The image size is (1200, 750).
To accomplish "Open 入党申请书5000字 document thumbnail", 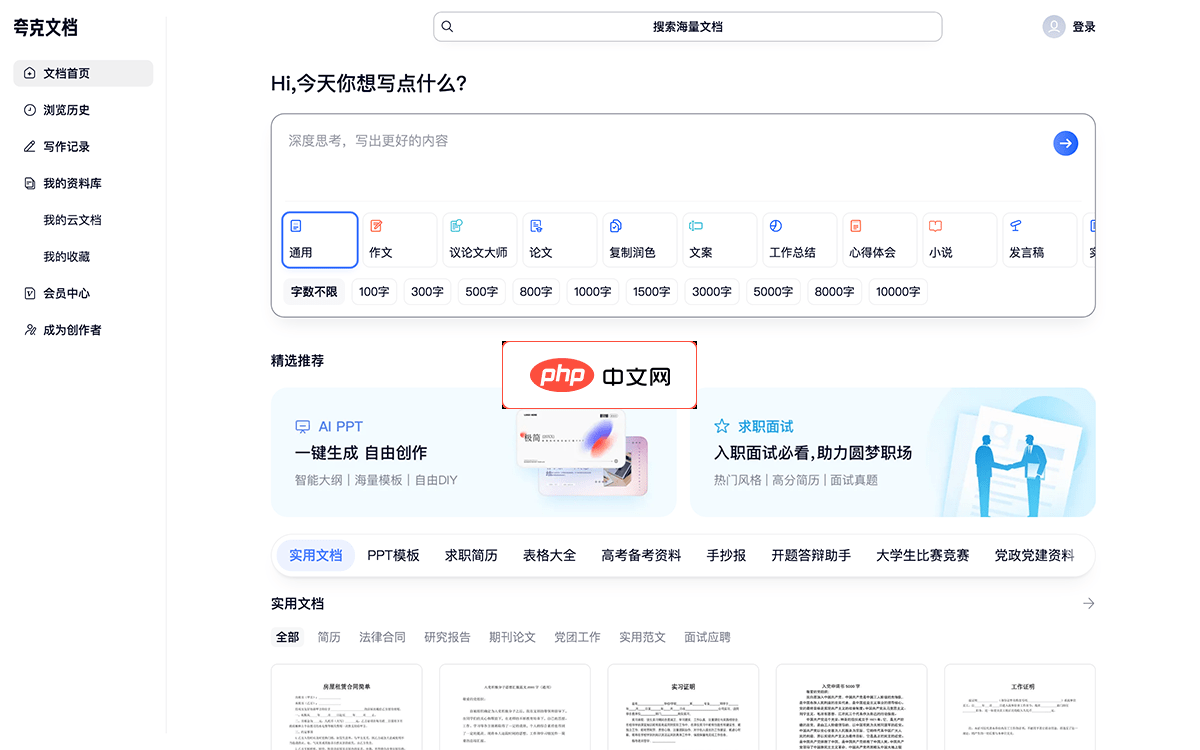I will click(x=852, y=707).
